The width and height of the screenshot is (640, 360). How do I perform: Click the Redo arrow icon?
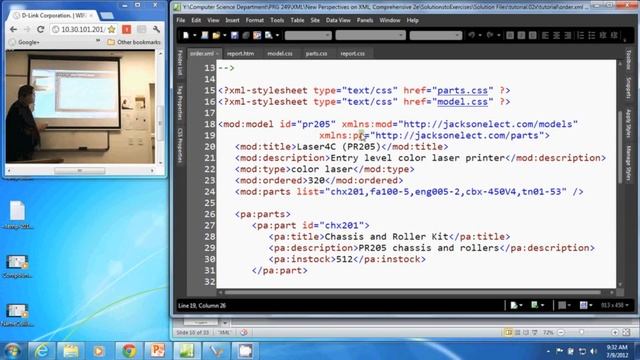coord(490,36)
